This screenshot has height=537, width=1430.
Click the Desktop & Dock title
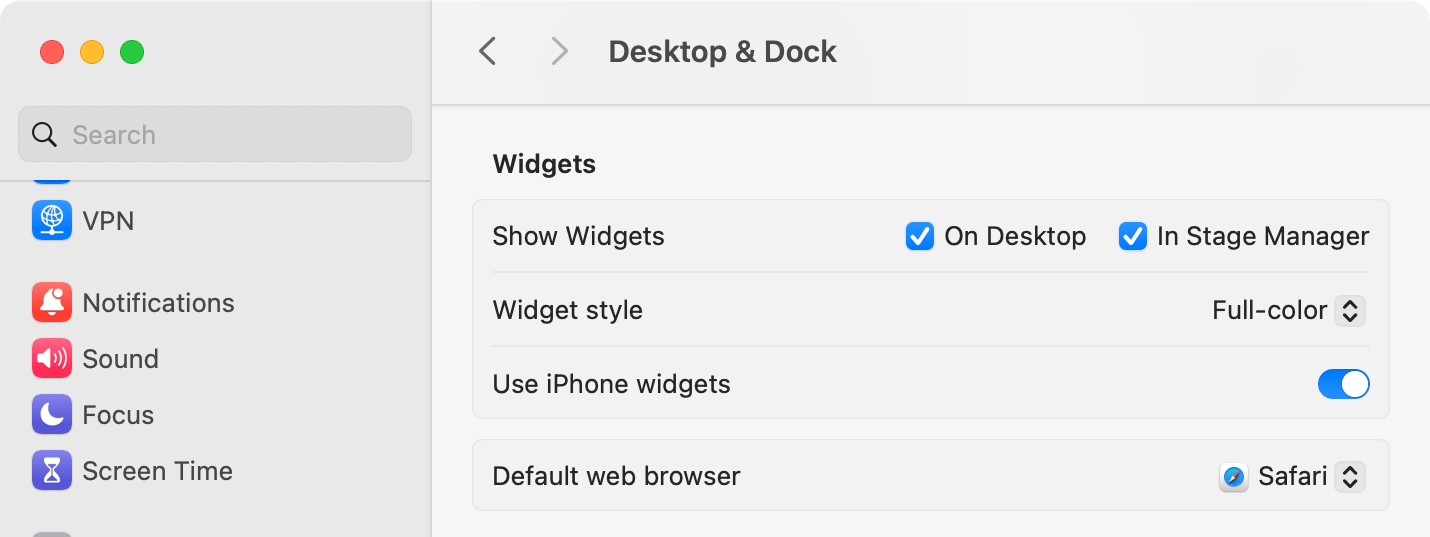[x=722, y=51]
